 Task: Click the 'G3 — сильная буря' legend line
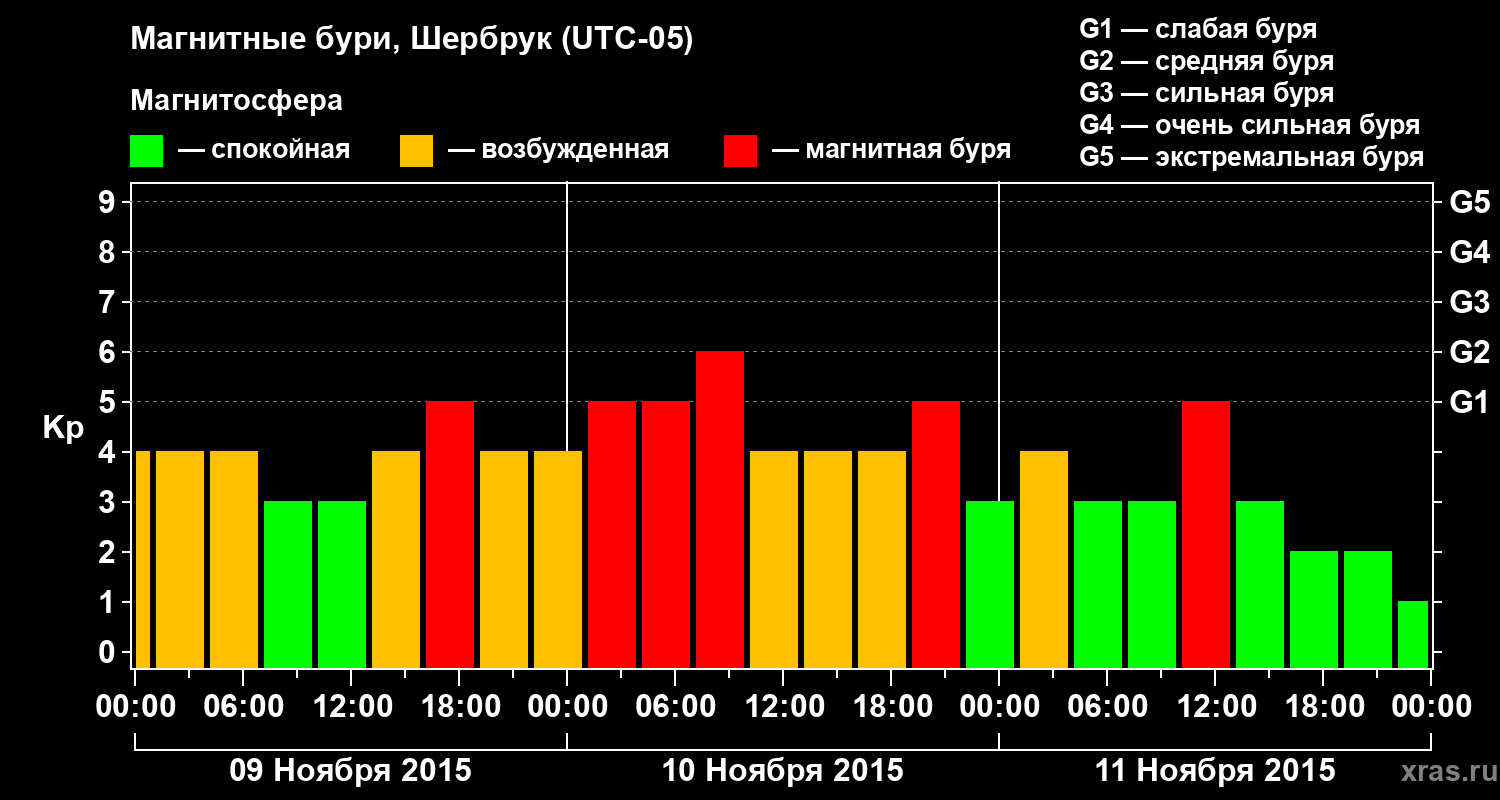1206,93
